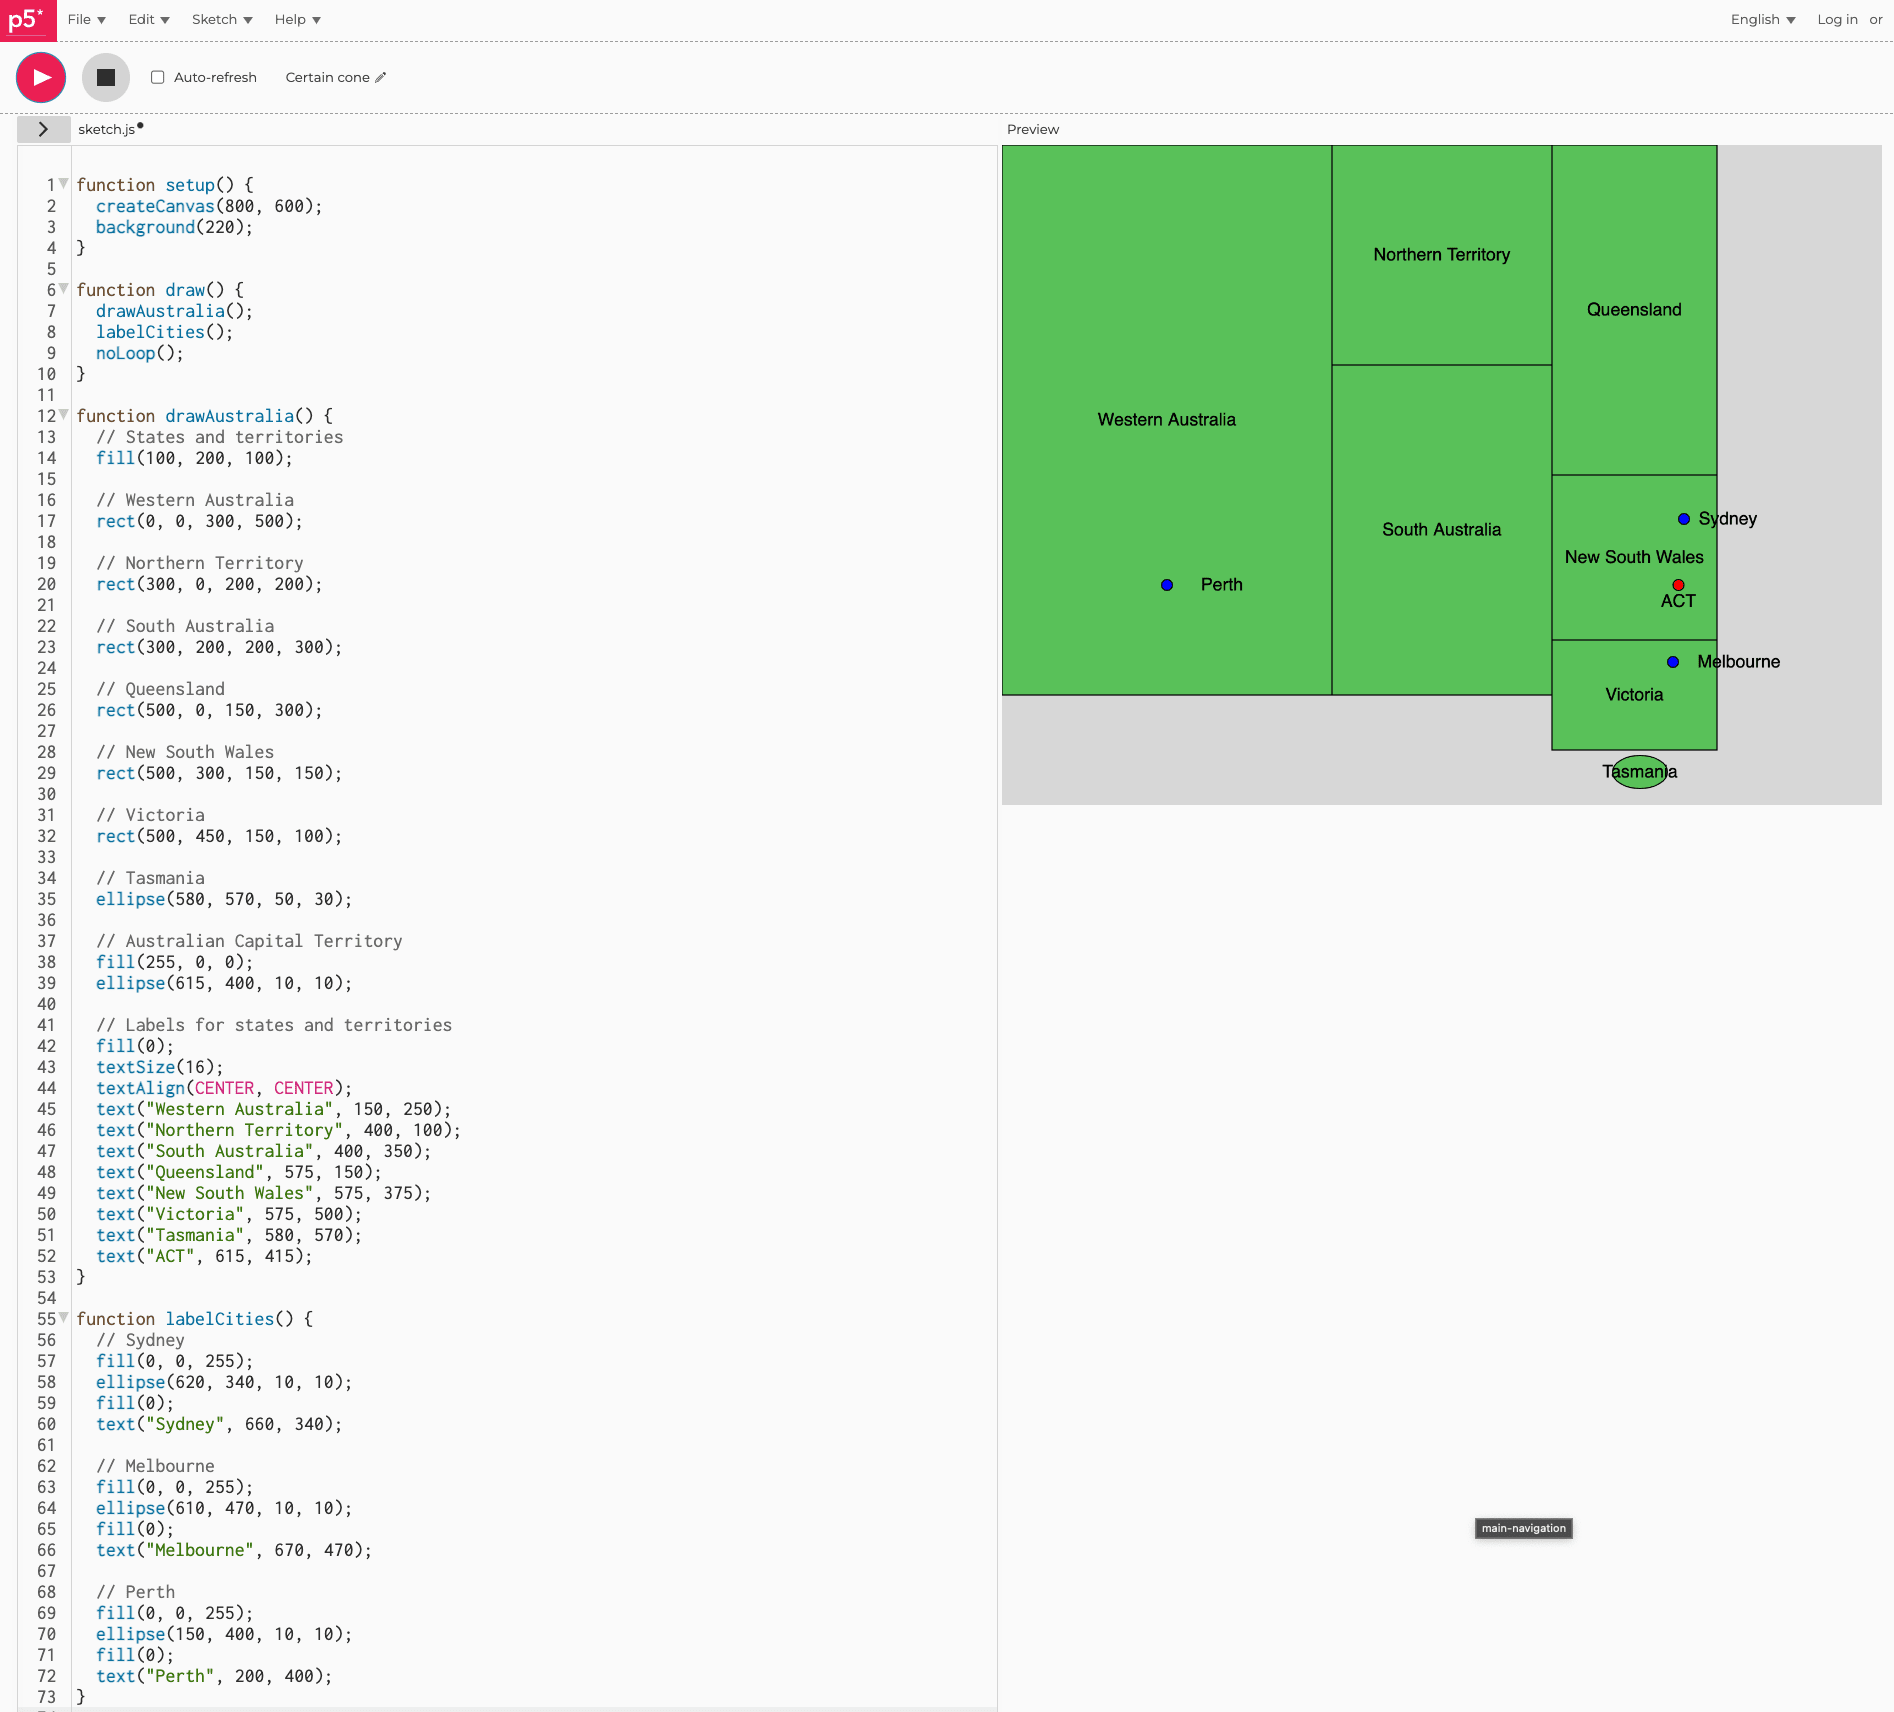Fold the drawAustralia function code block
The height and width of the screenshot is (1712, 1894).
64,415
